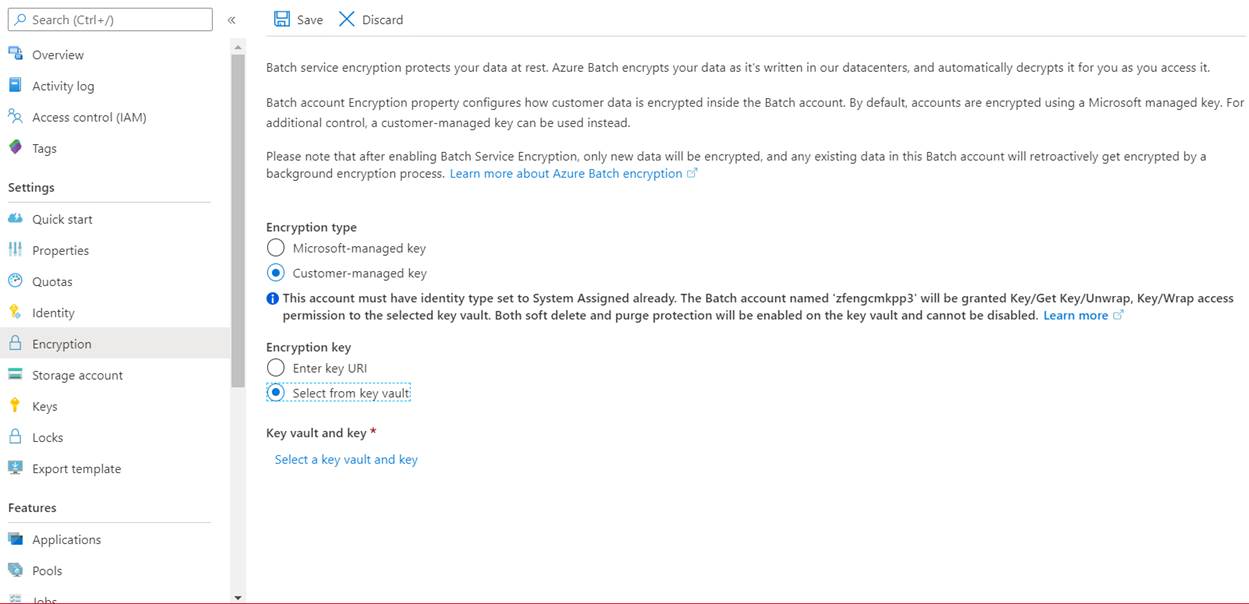Collapse the left navigation pane

[231, 19]
